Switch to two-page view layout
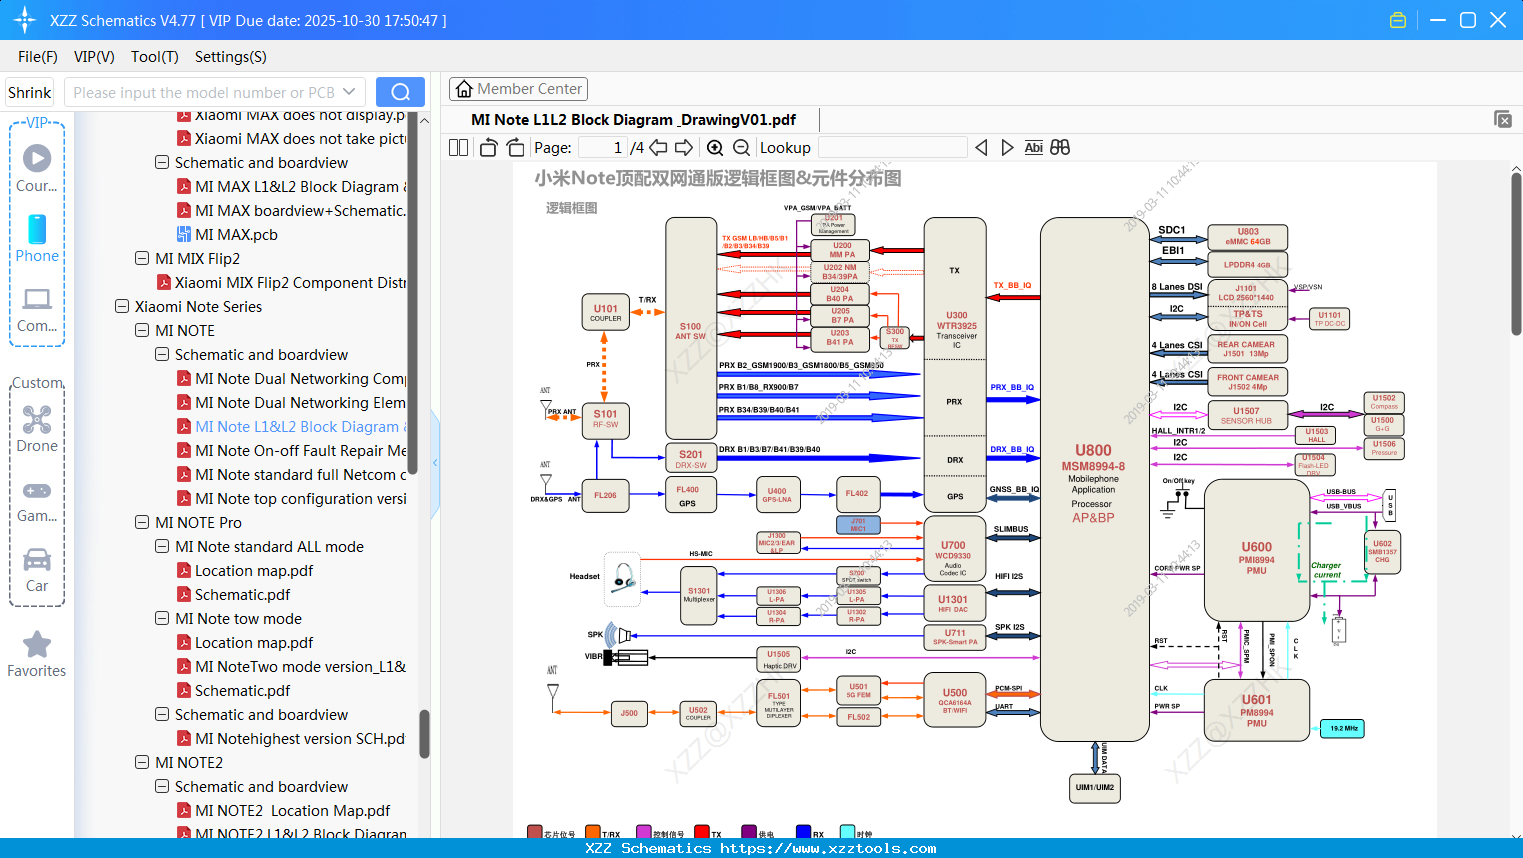This screenshot has width=1523, height=858. pos(457,147)
